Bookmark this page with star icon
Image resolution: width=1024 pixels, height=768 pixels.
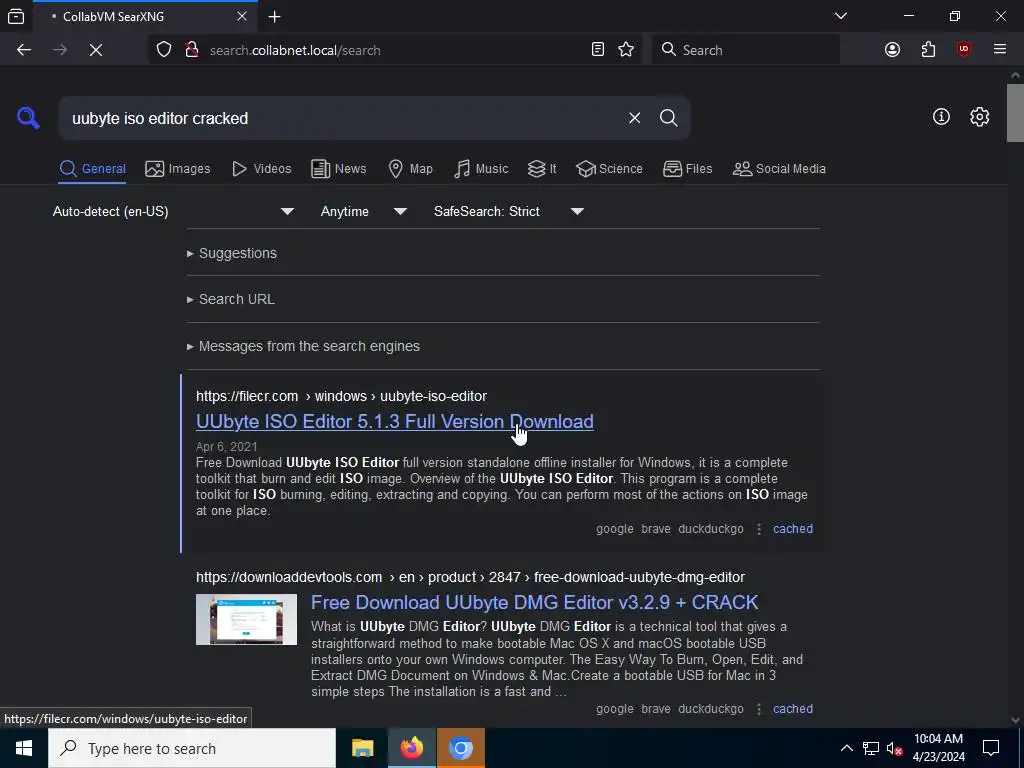pos(626,50)
